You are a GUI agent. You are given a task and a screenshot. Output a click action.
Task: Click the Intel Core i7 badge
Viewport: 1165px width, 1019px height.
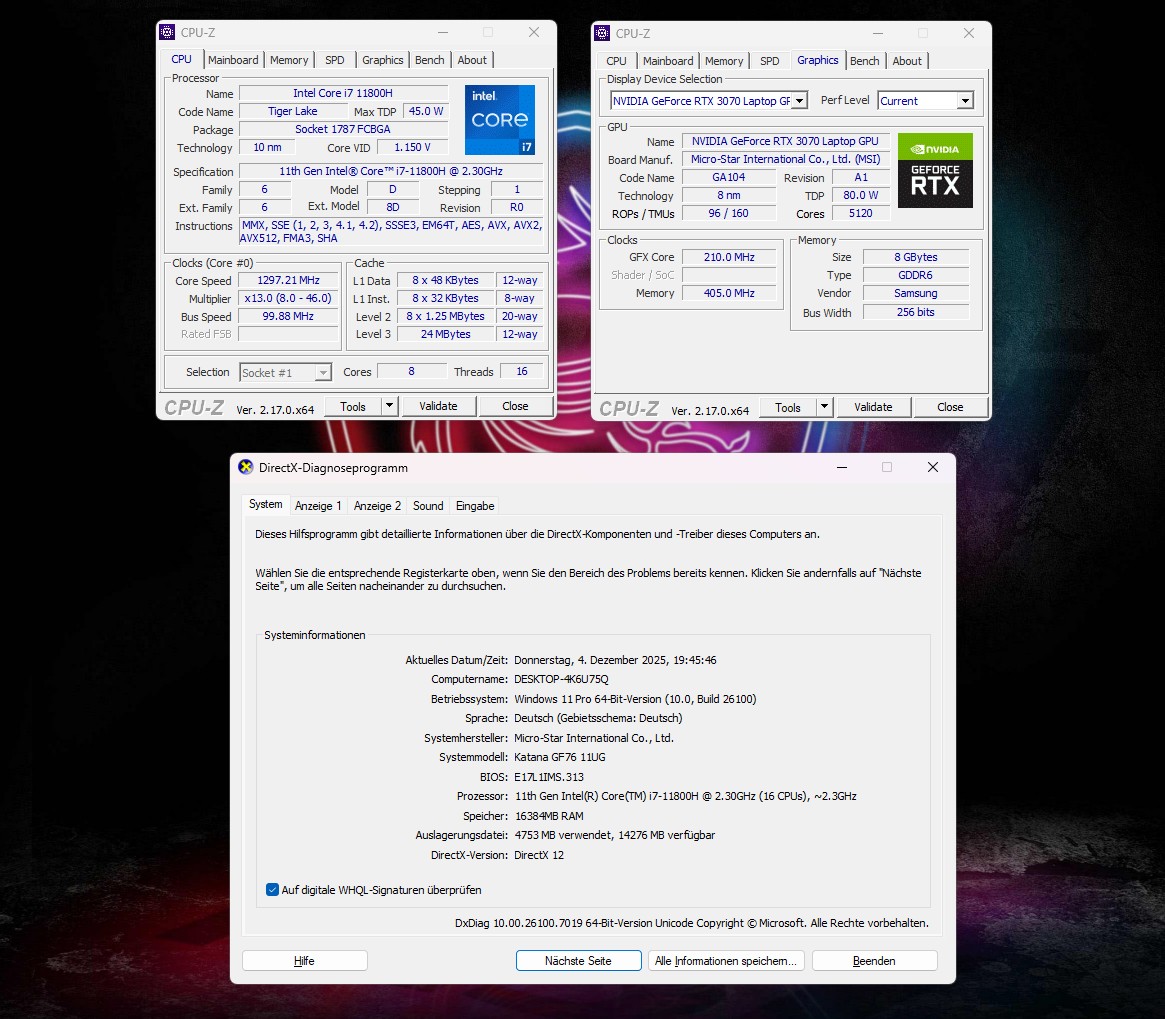499,120
